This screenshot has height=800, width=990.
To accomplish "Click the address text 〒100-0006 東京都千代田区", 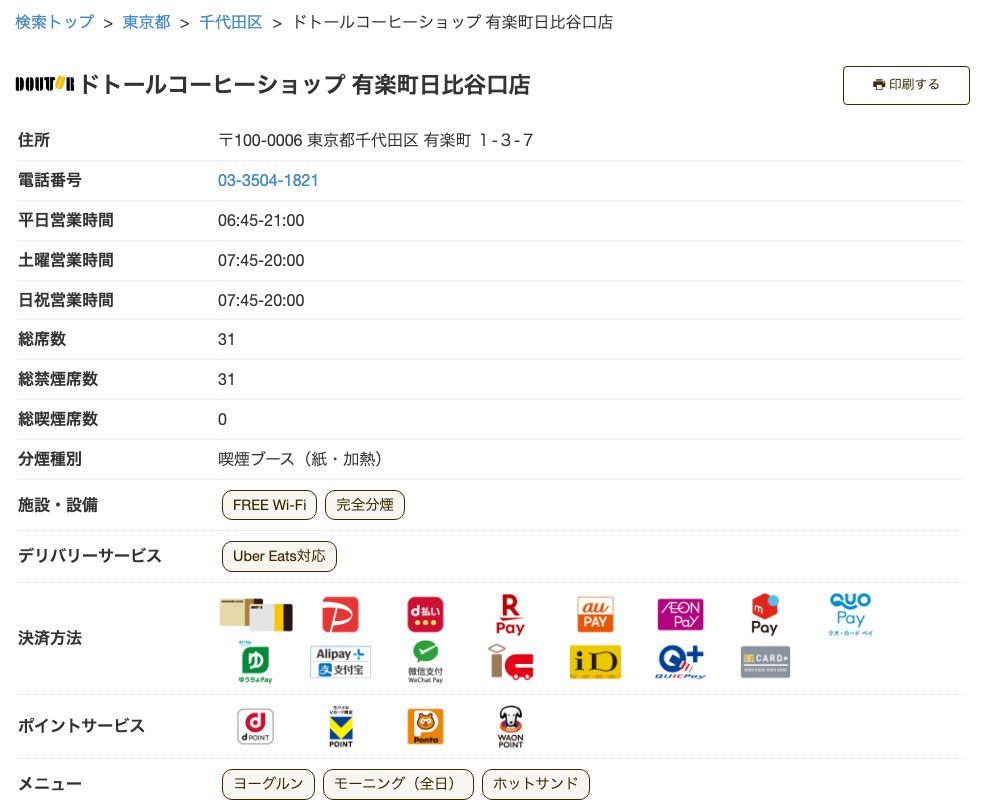I will click(x=318, y=140).
